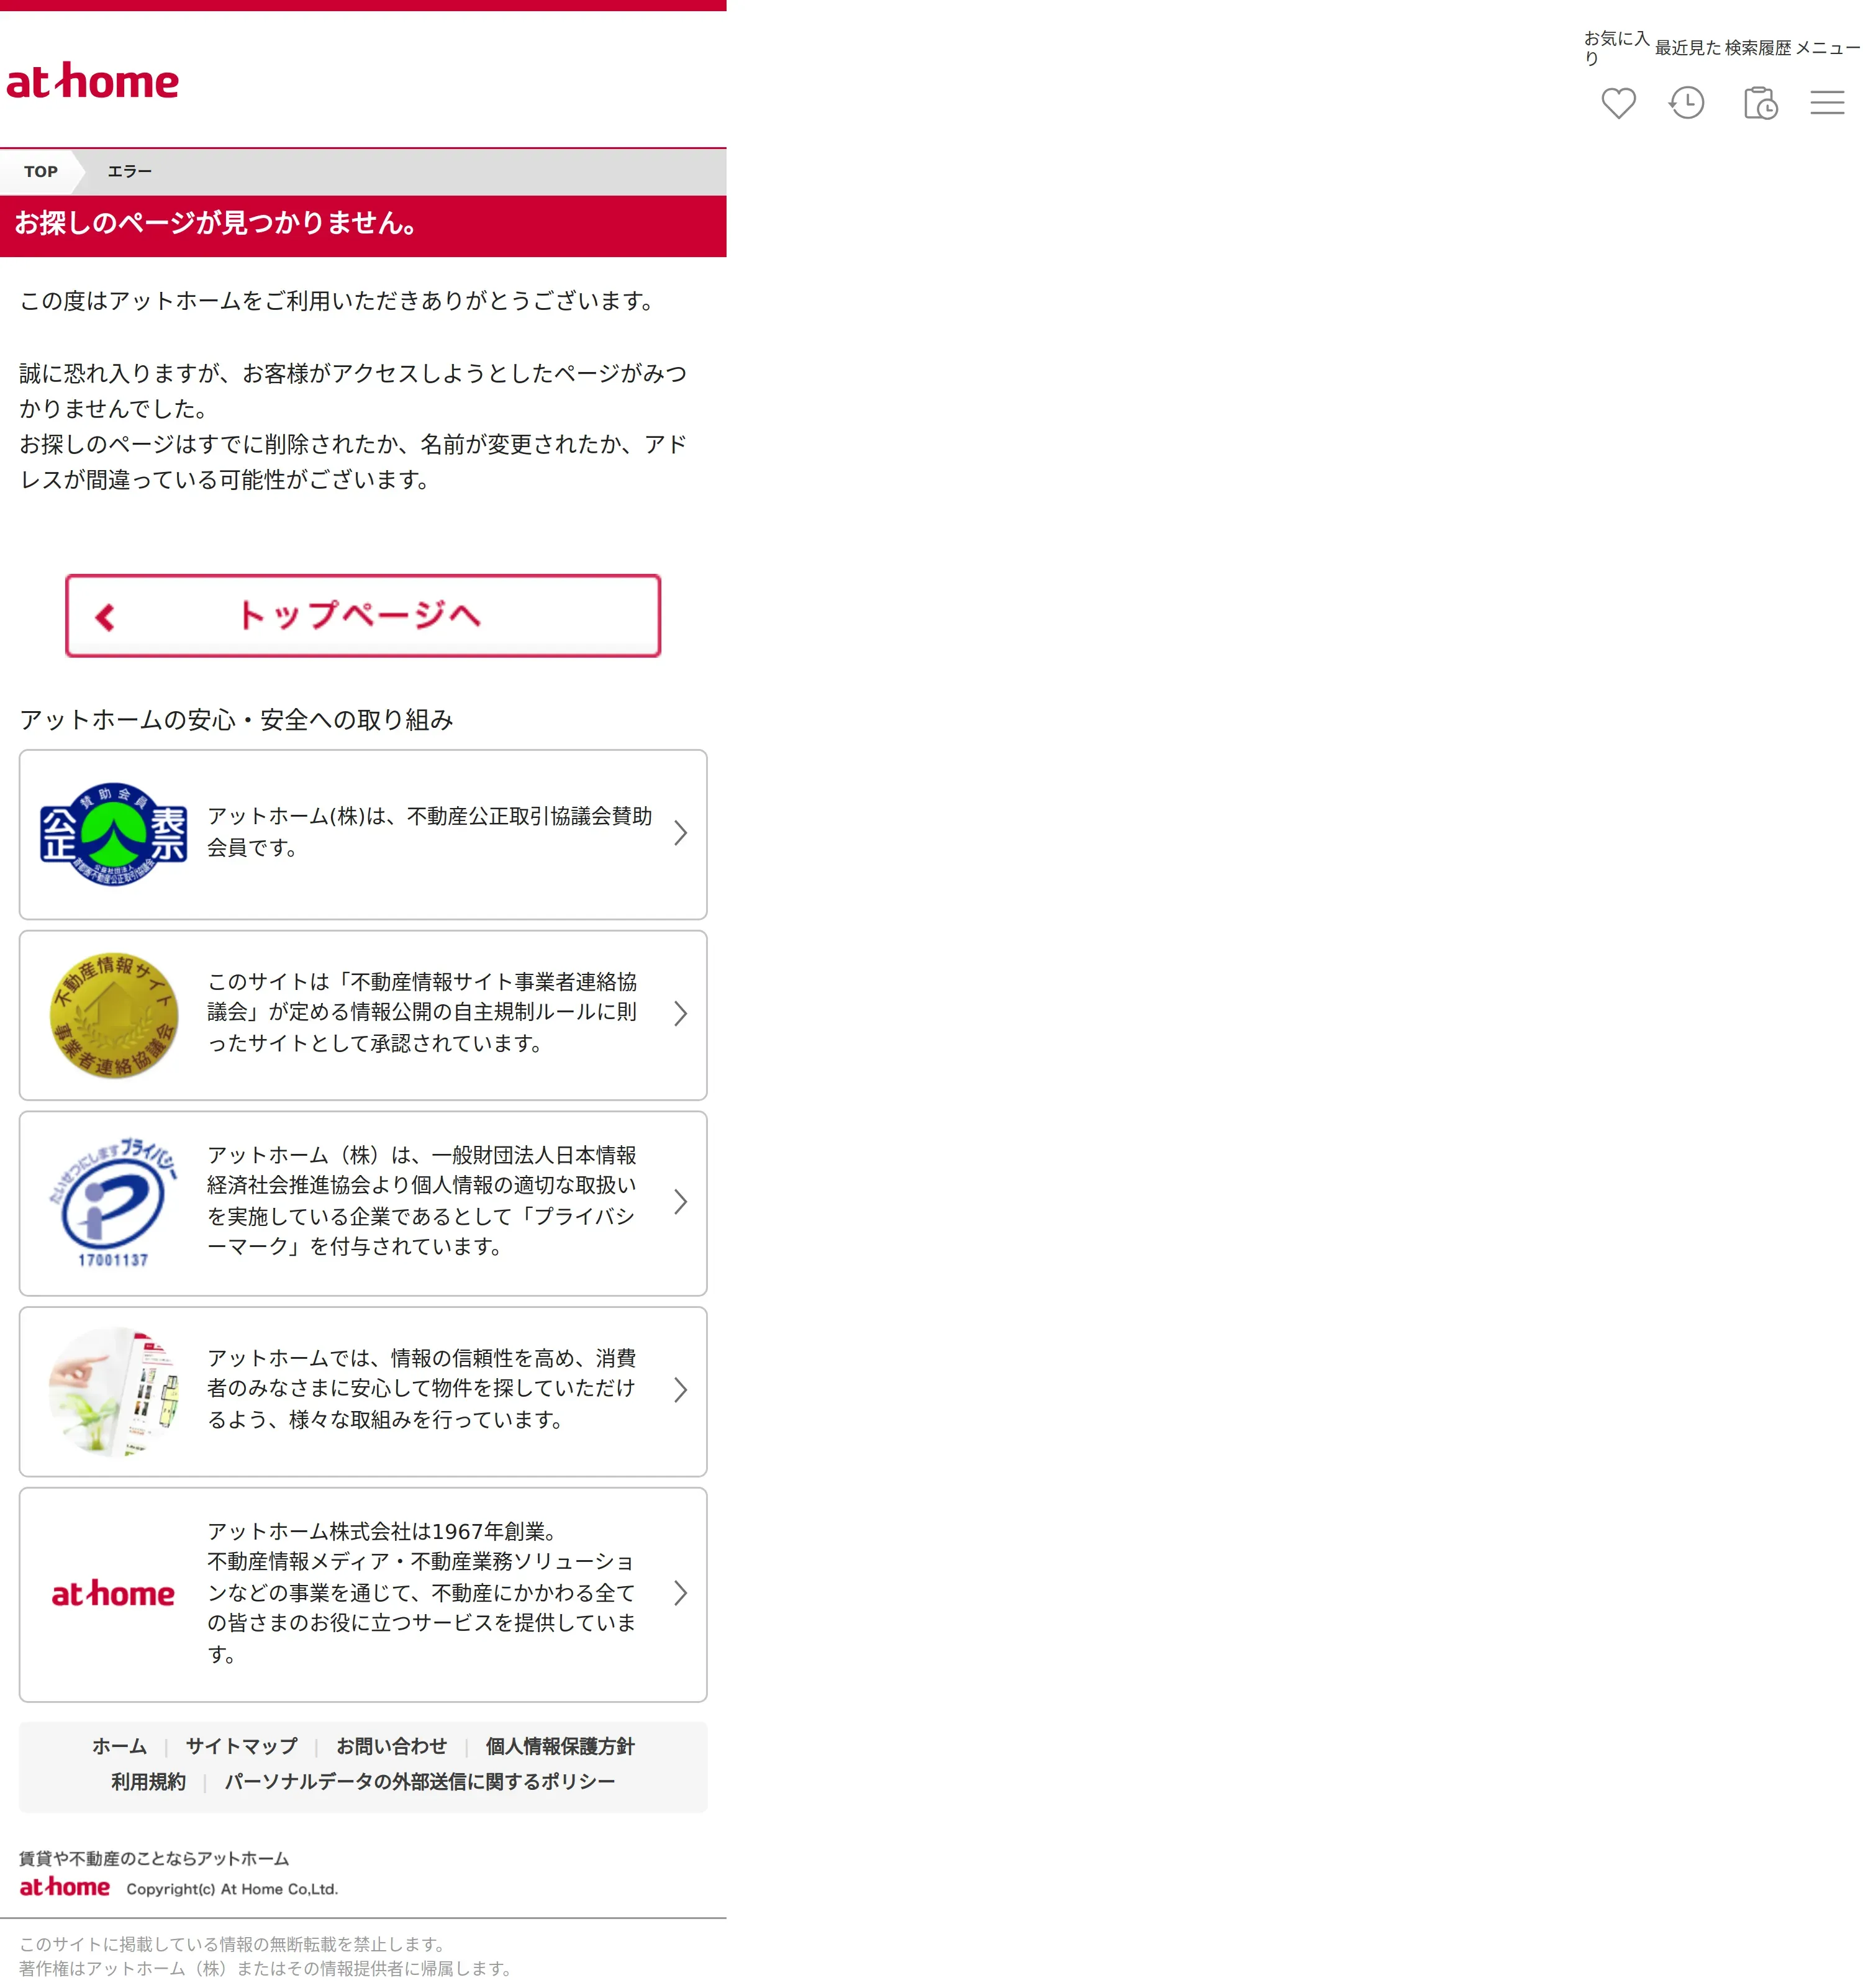This screenshot has width=1863, height=1988.
Task: Open search history clipboard icon
Action: coord(1760,103)
